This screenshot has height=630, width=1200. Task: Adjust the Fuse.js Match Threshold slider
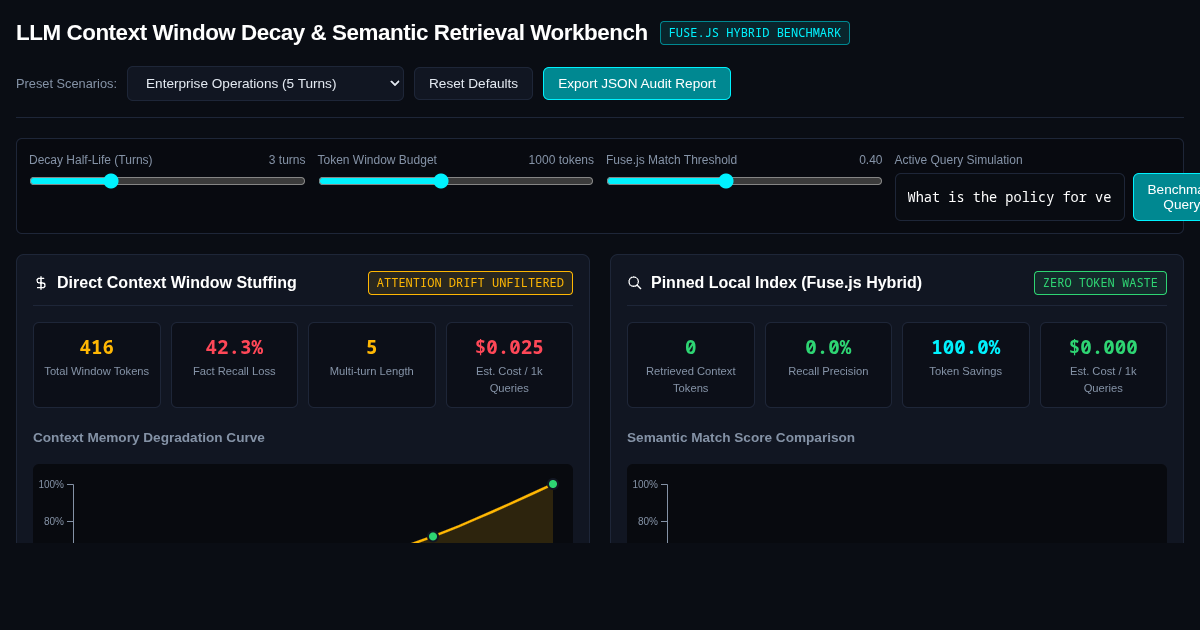[744, 181]
